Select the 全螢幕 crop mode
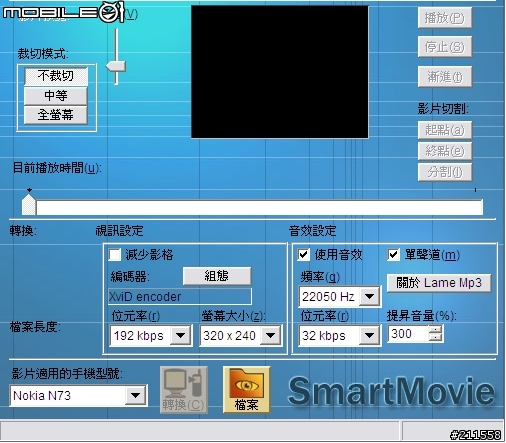Image resolution: width=506 pixels, height=443 pixels. pos(56,115)
